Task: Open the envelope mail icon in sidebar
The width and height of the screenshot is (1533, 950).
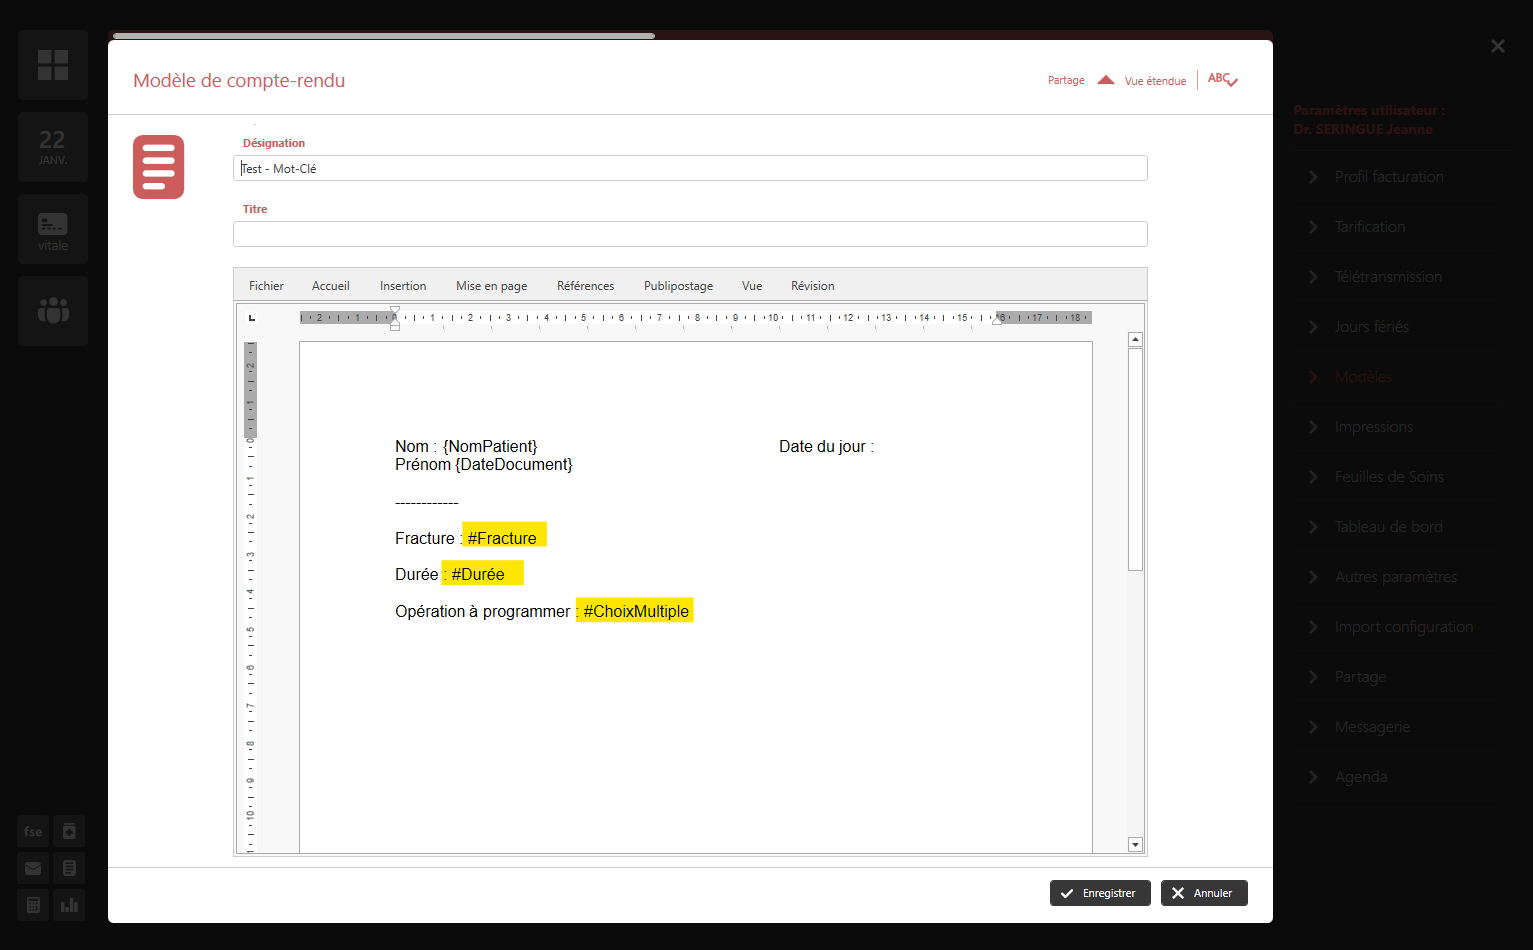Action: pyautogui.click(x=33, y=868)
